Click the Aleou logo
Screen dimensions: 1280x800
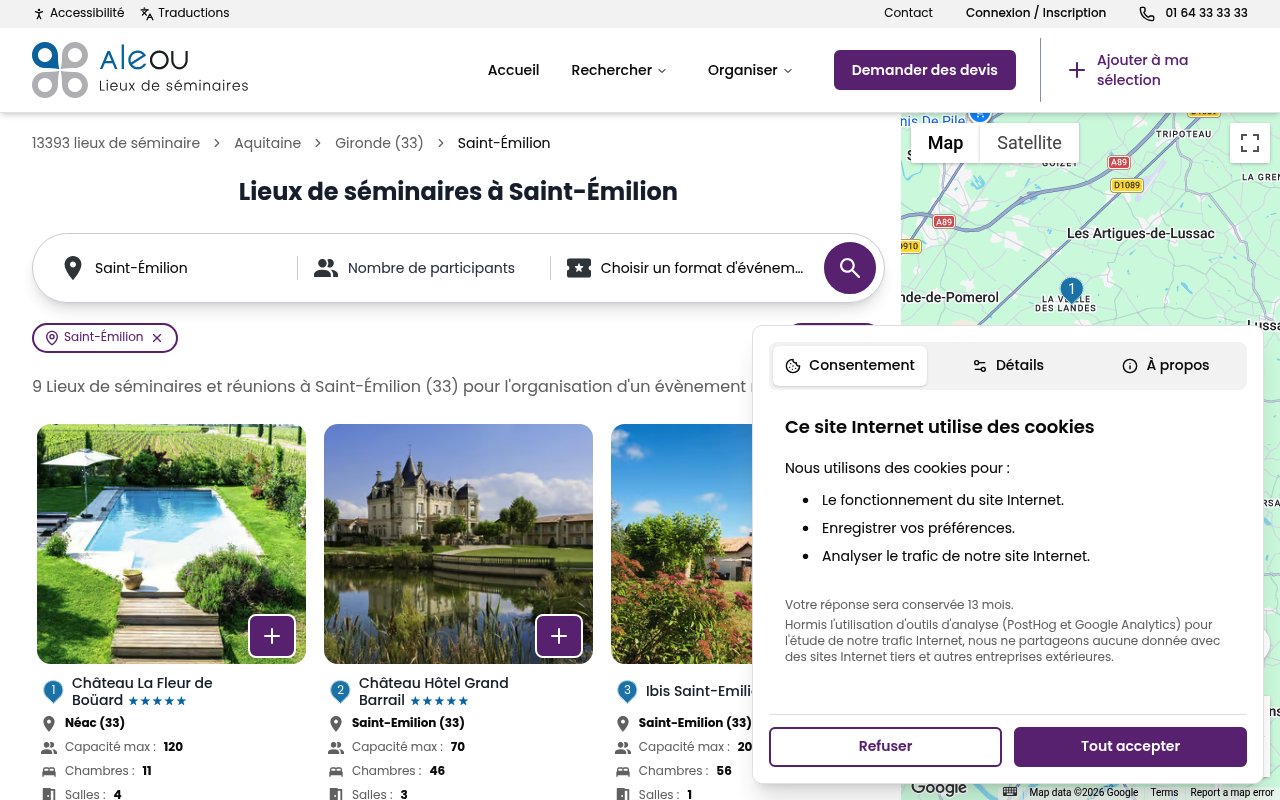(140, 70)
